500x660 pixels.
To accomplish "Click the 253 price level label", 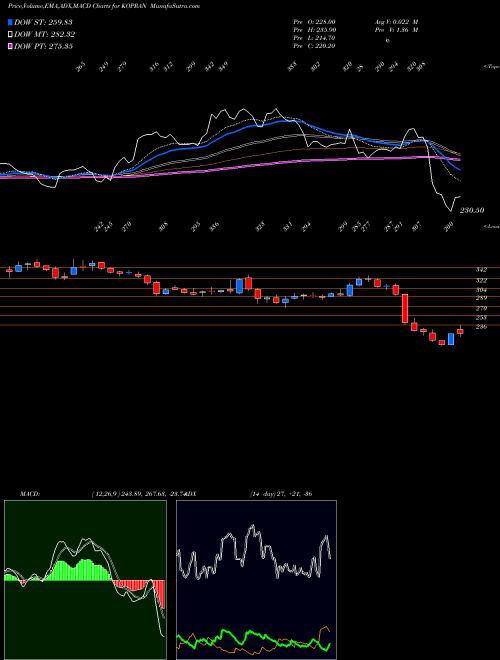I will tap(481, 318).
